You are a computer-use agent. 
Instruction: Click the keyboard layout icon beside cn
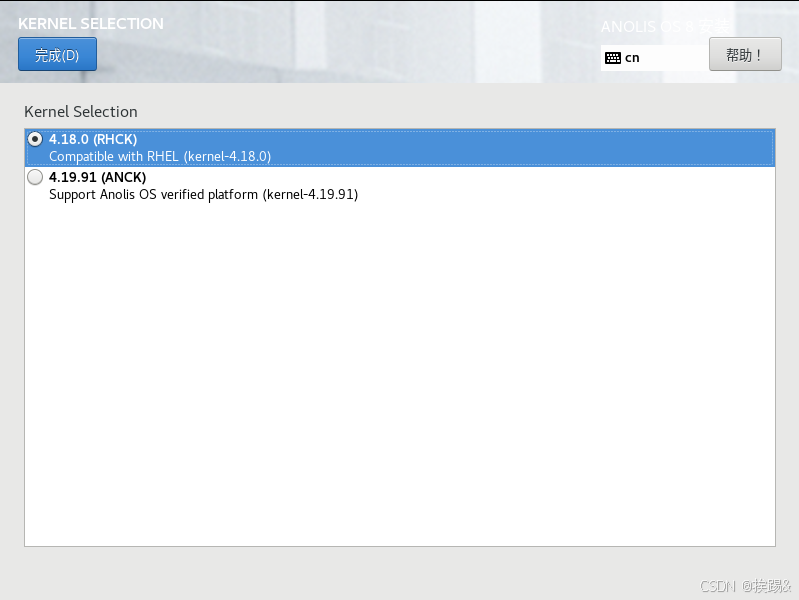click(612, 58)
